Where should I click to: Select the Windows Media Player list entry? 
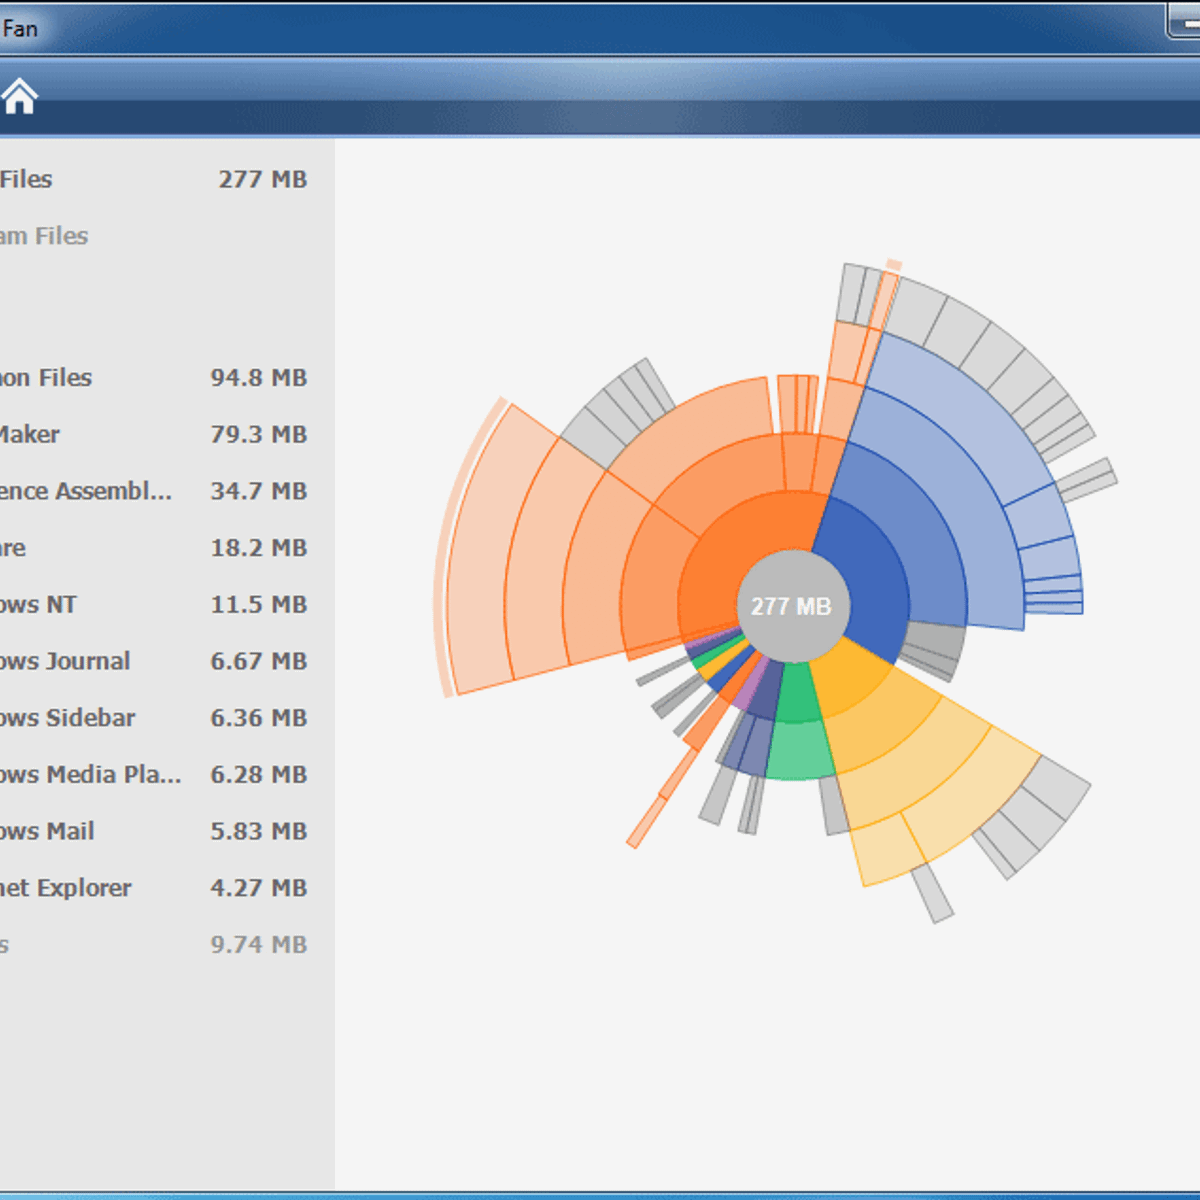tap(150, 775)
